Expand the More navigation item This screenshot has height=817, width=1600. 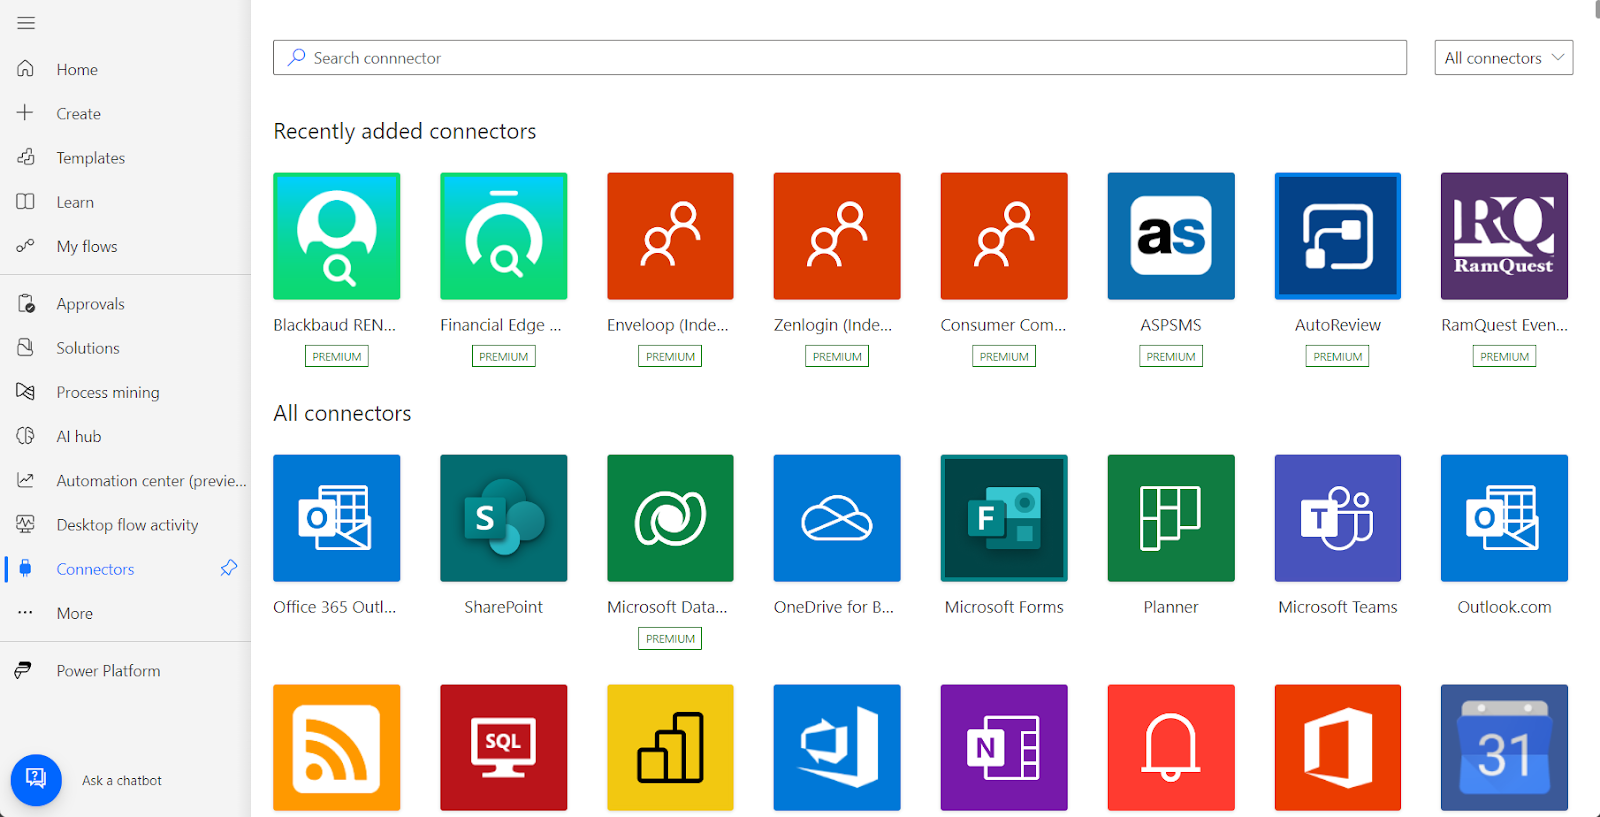(x=125, y=613)
